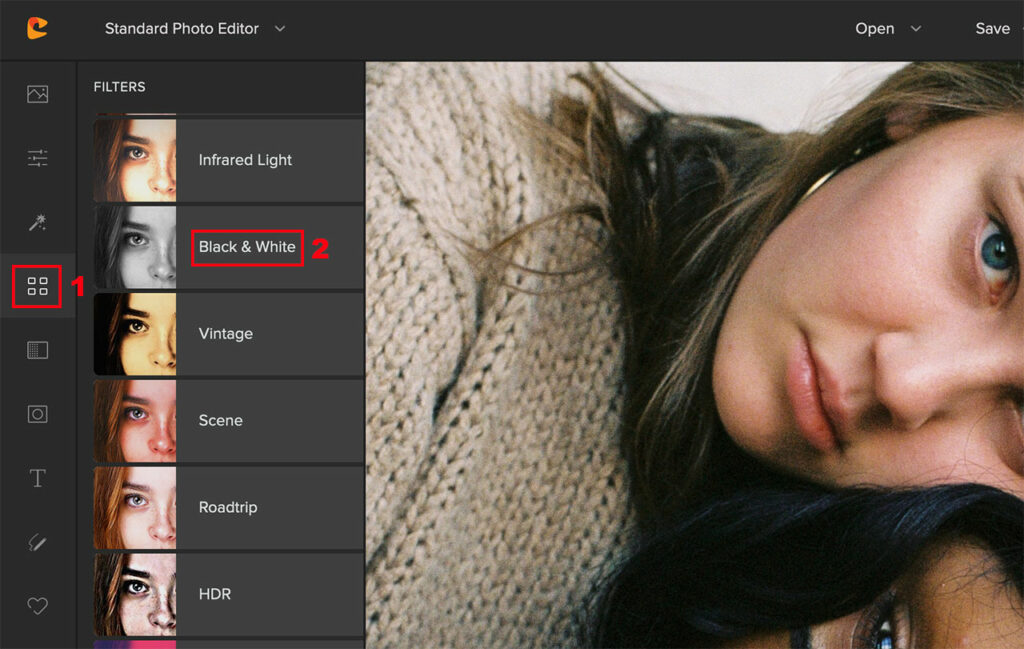1024x649 pixels.
Task: Select the Drawing brush icon
Action: point(38,542)
